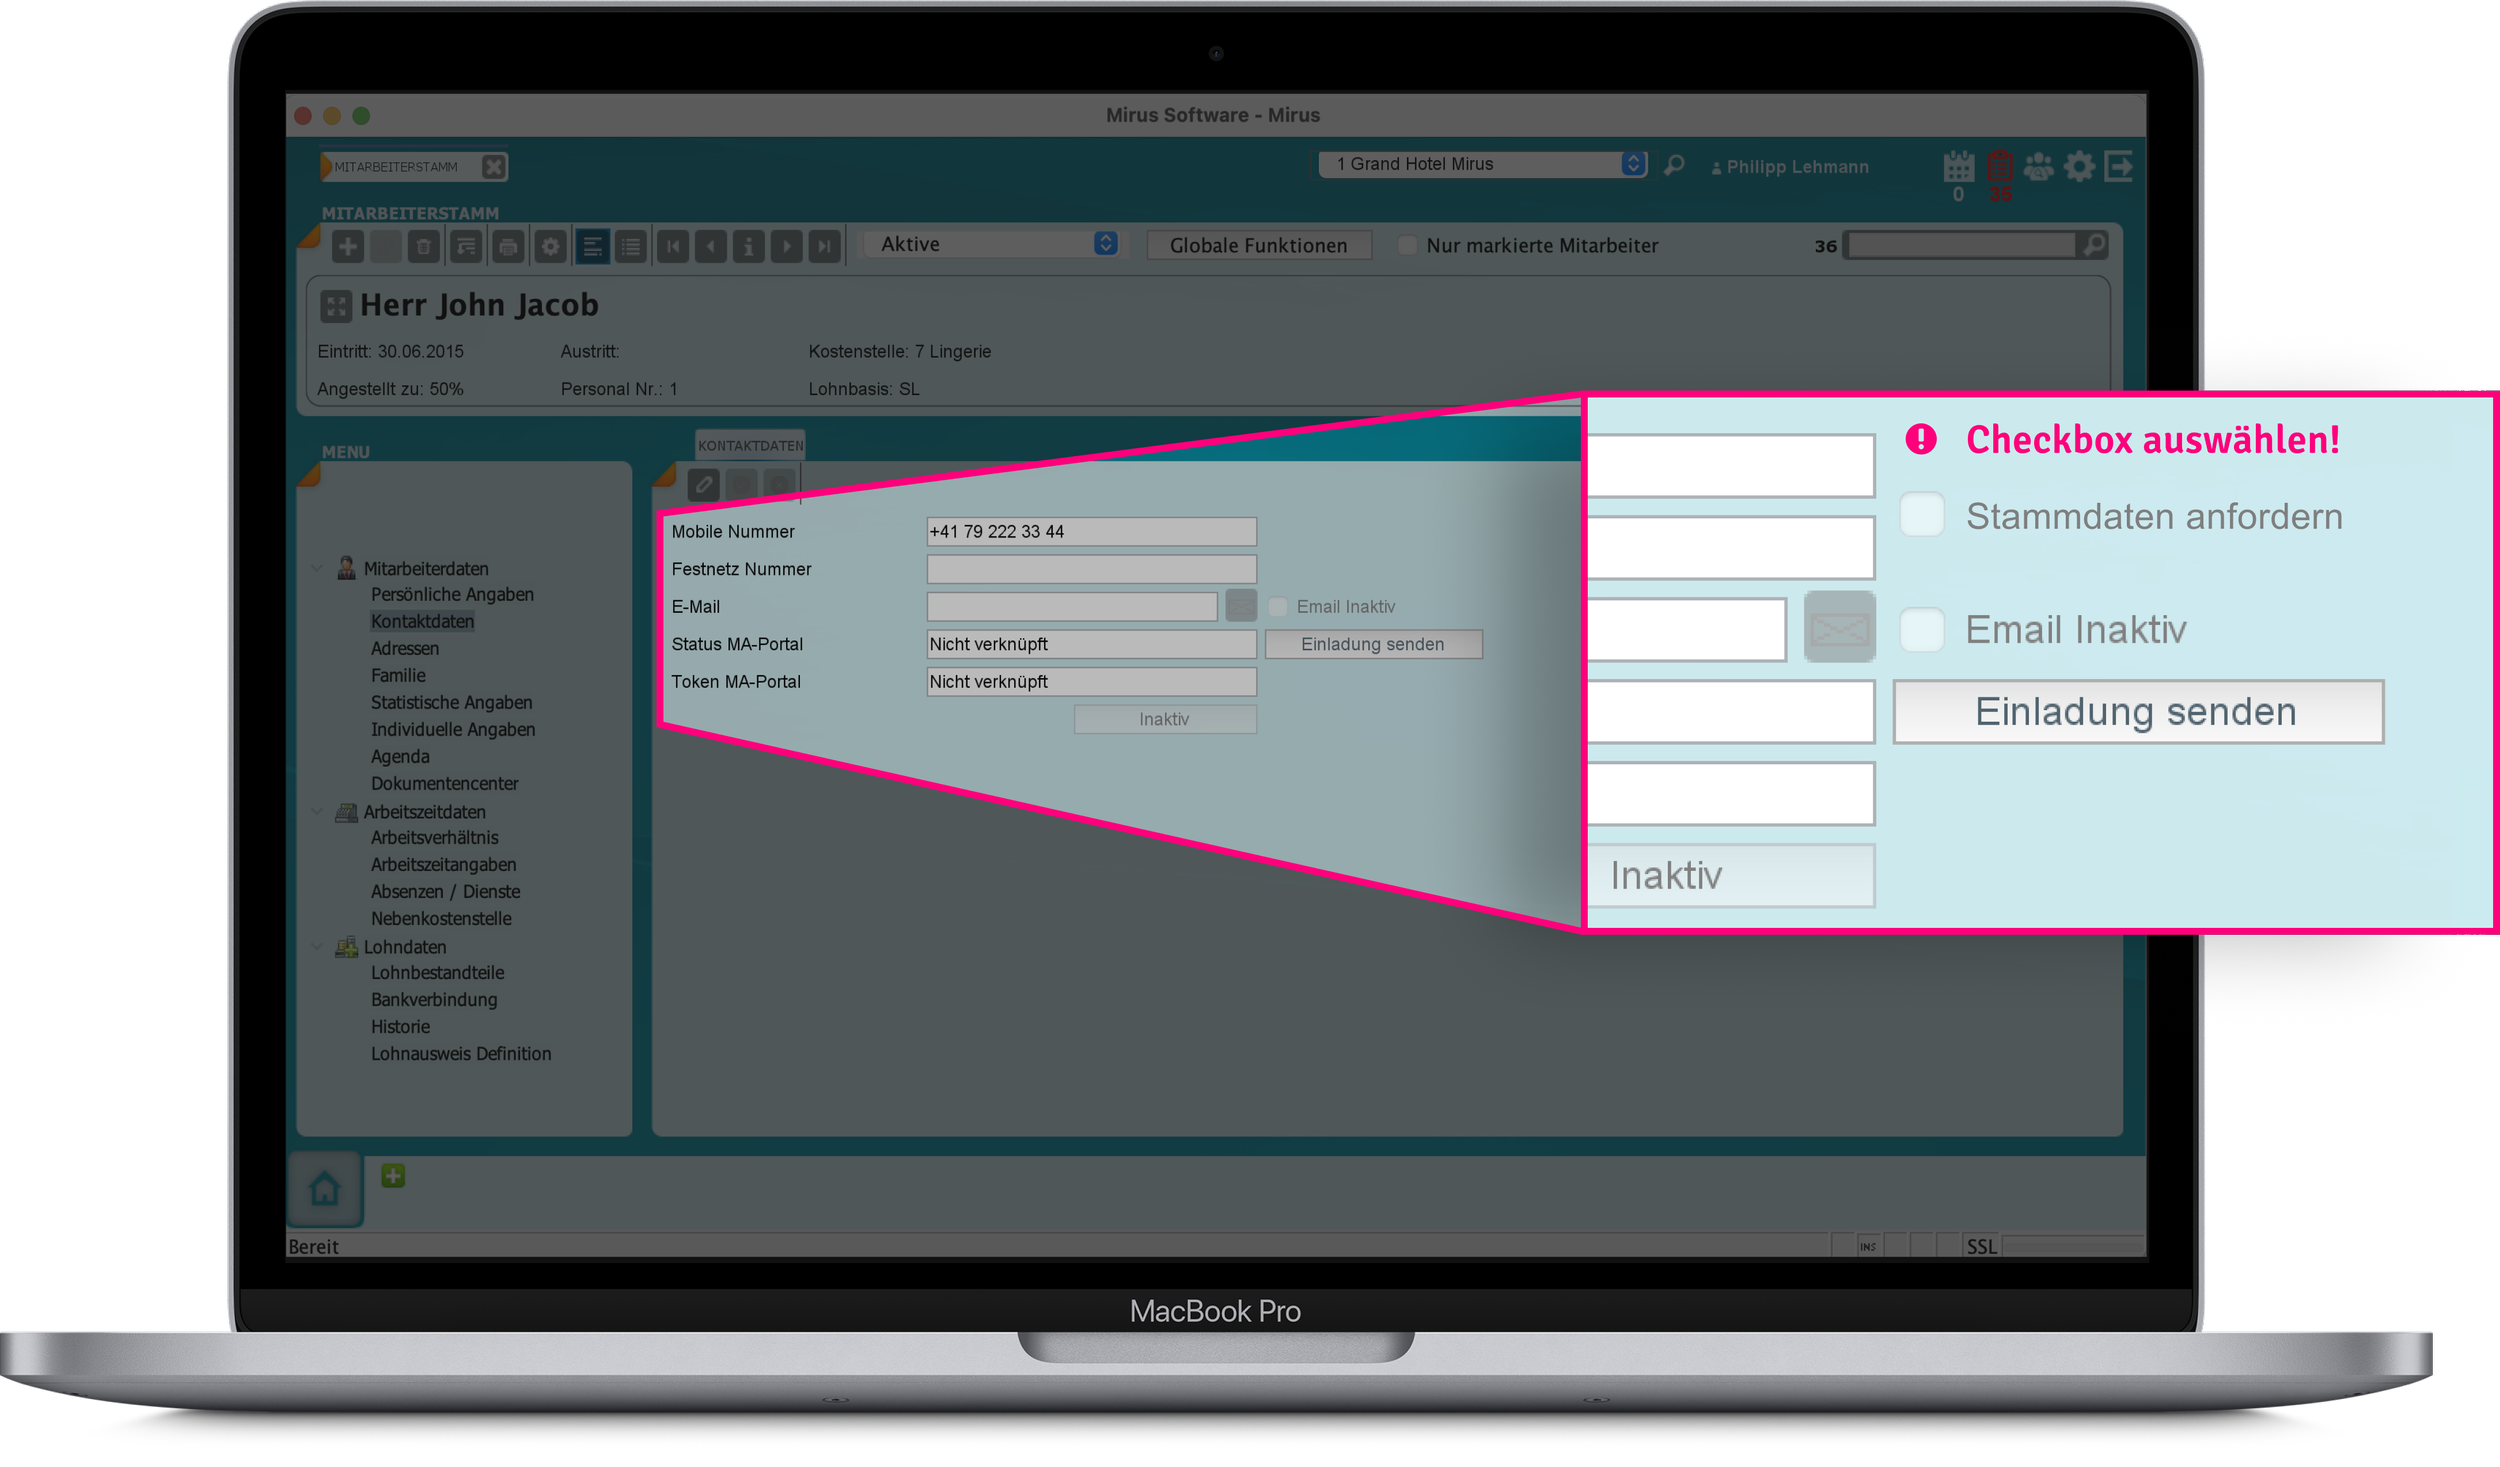Open the Grand Hotel Mirus selector
This screenshot has height=1467, width=2500.
pos(1482,164)
